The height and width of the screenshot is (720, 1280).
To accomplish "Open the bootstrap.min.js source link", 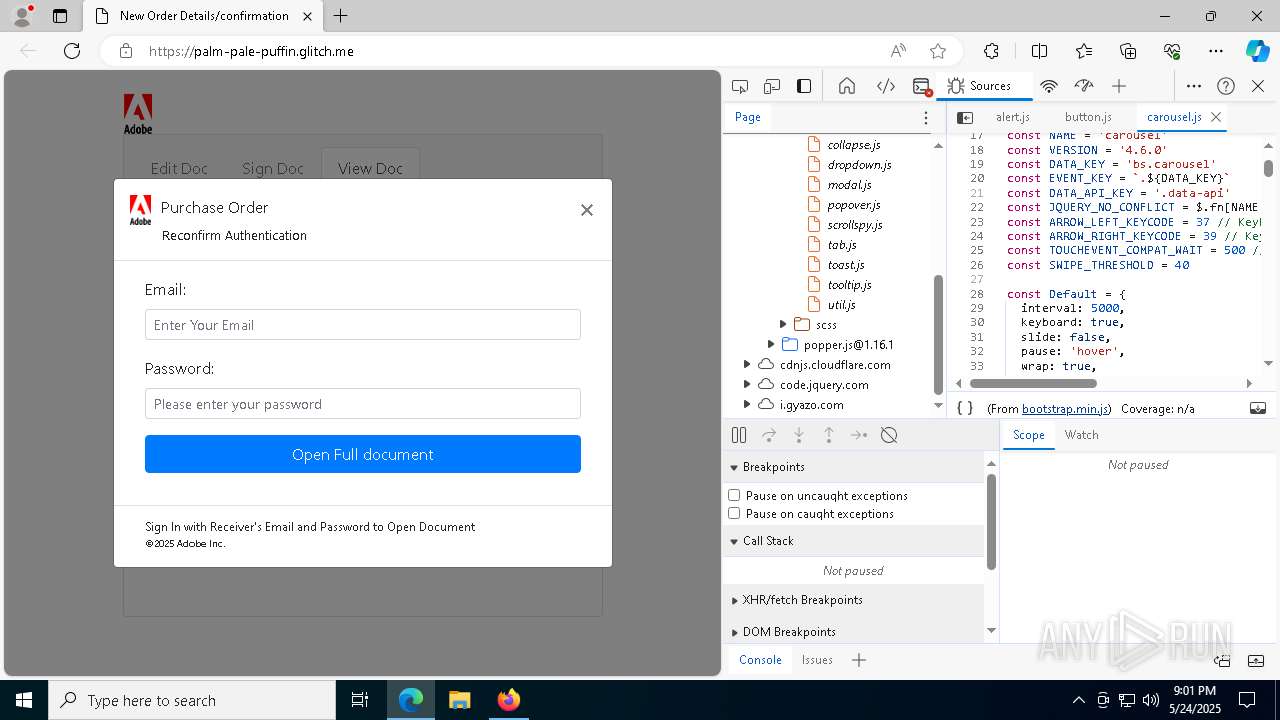I will tap(1065, 409).
